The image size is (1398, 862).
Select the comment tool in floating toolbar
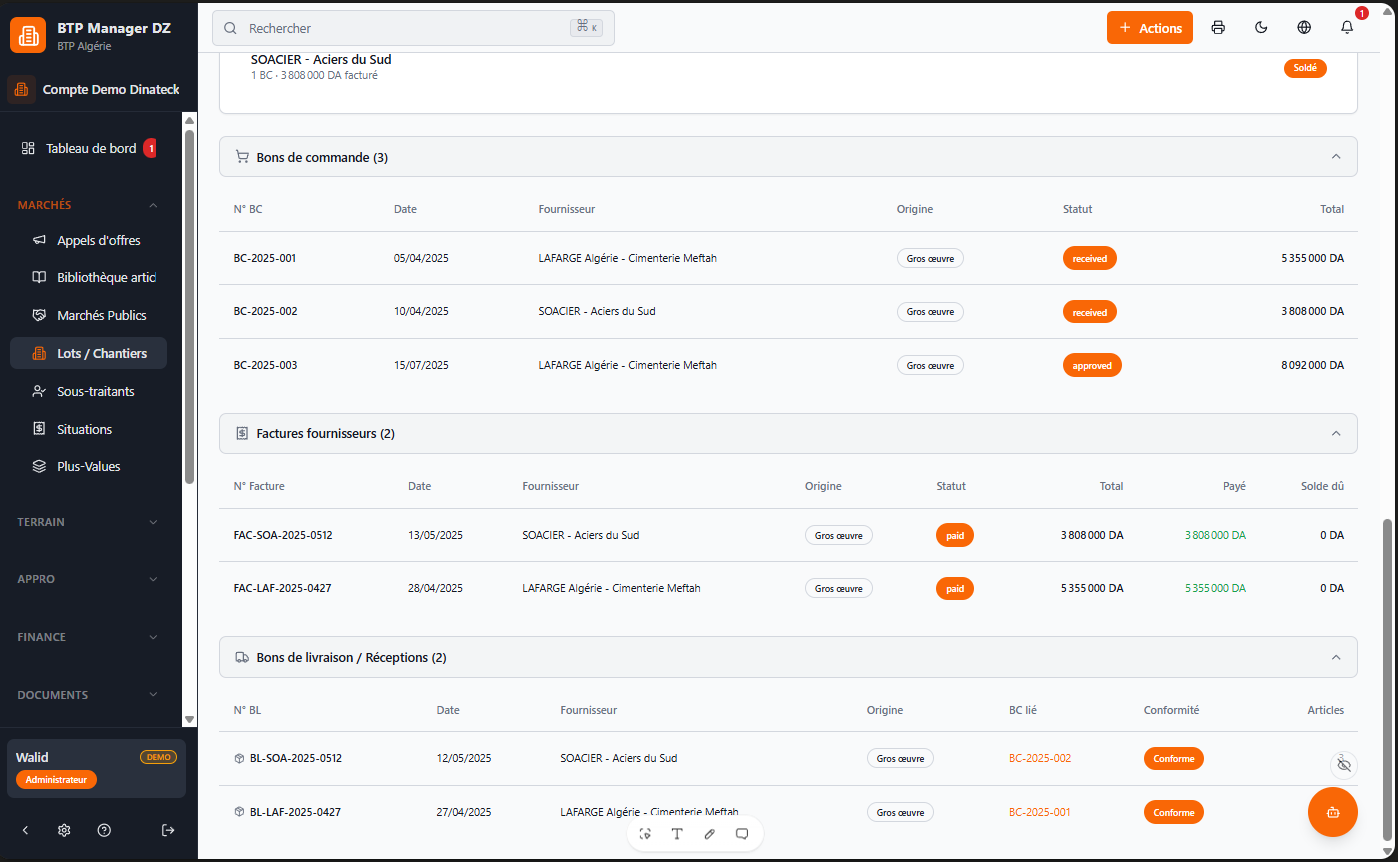(742, 834)
